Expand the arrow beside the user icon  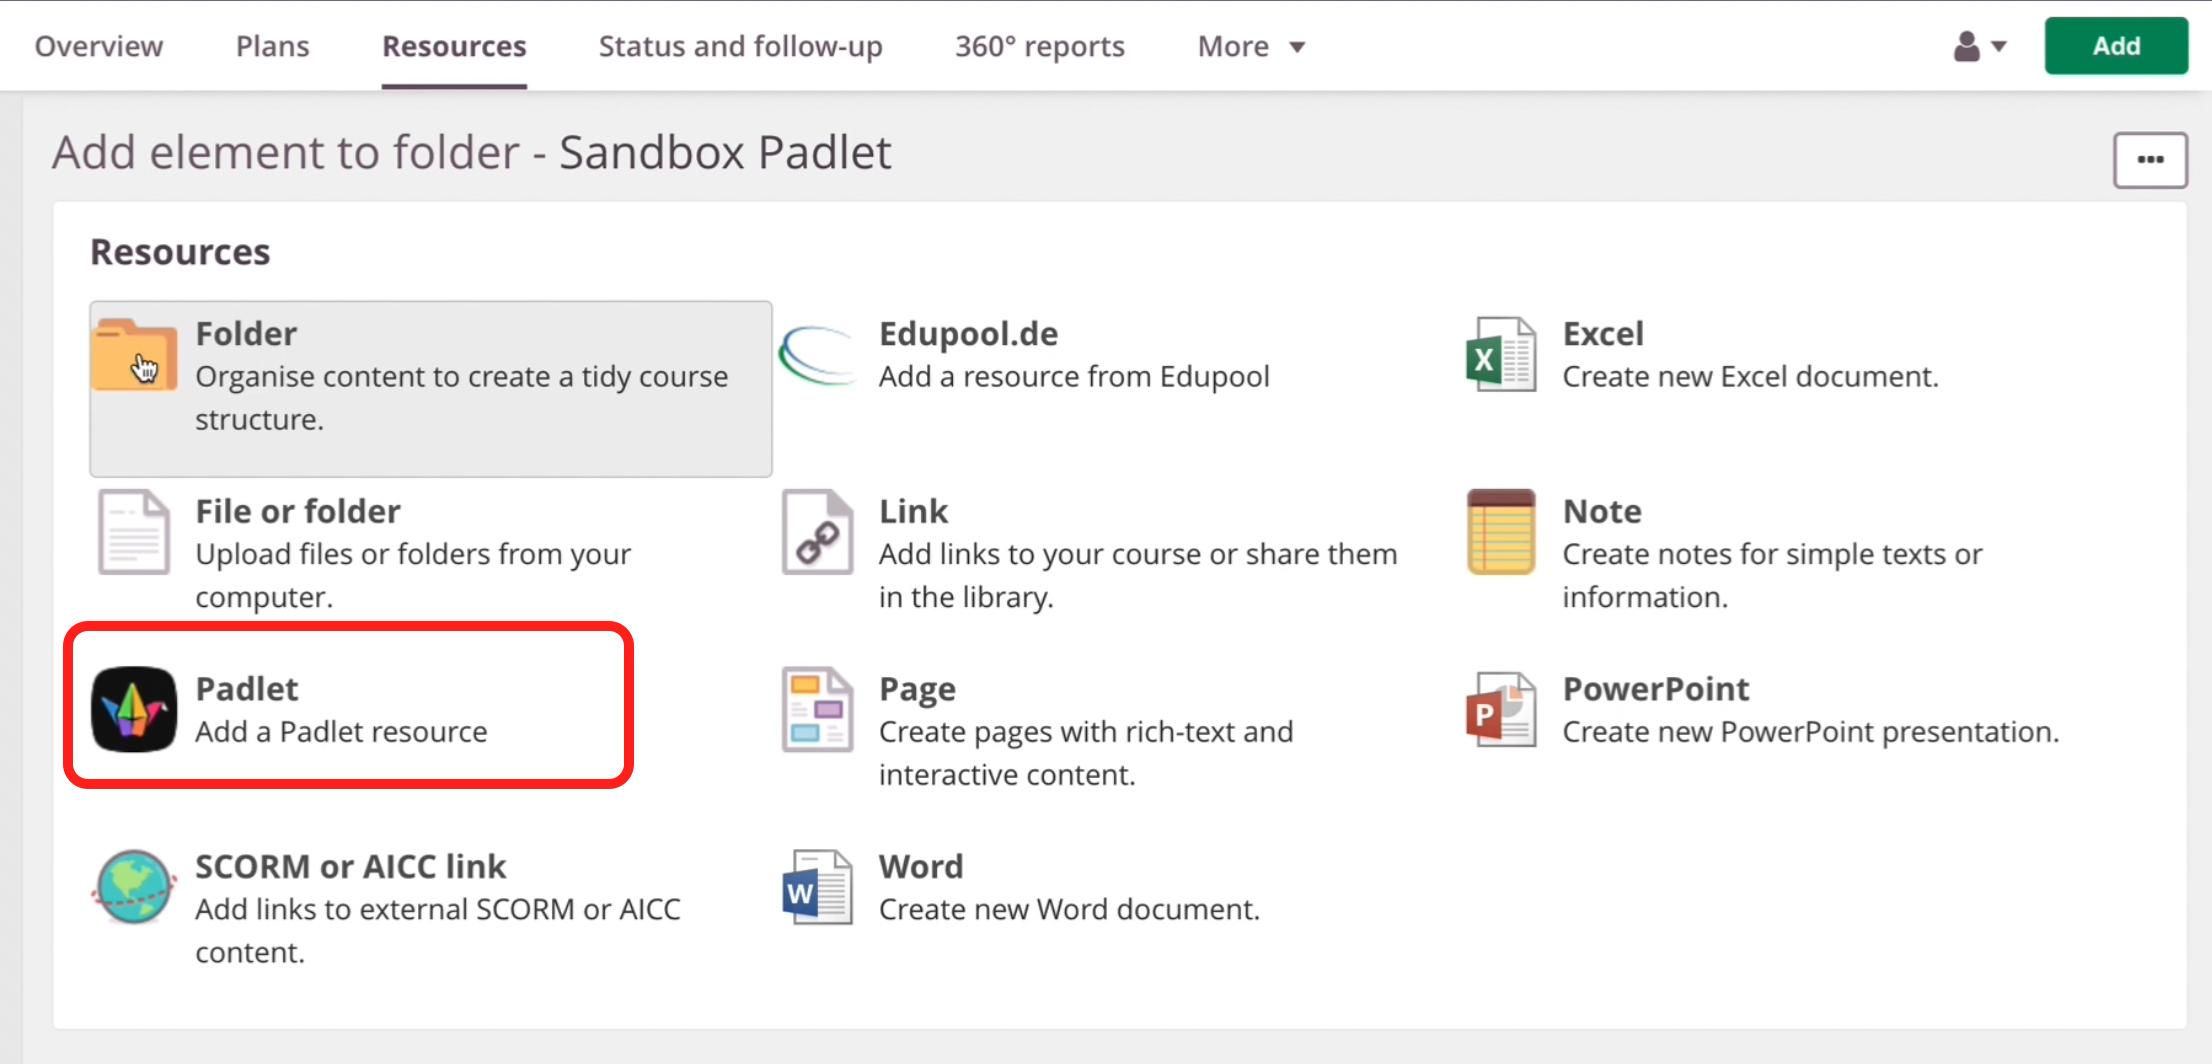coord(1999,46)
